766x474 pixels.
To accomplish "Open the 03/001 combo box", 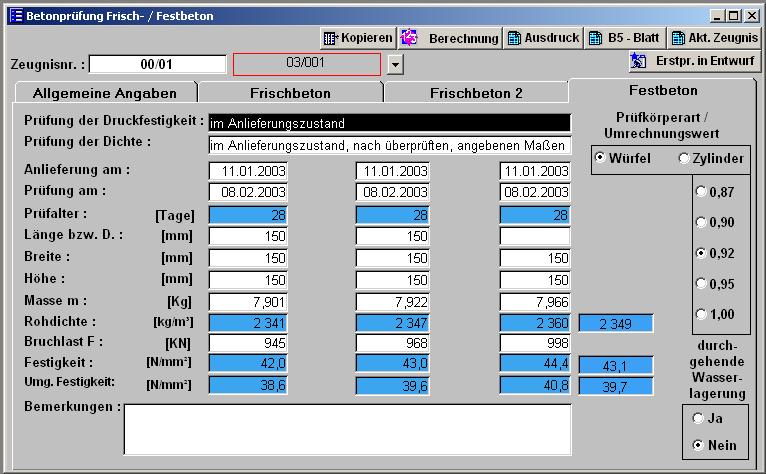I will (307, 64).
